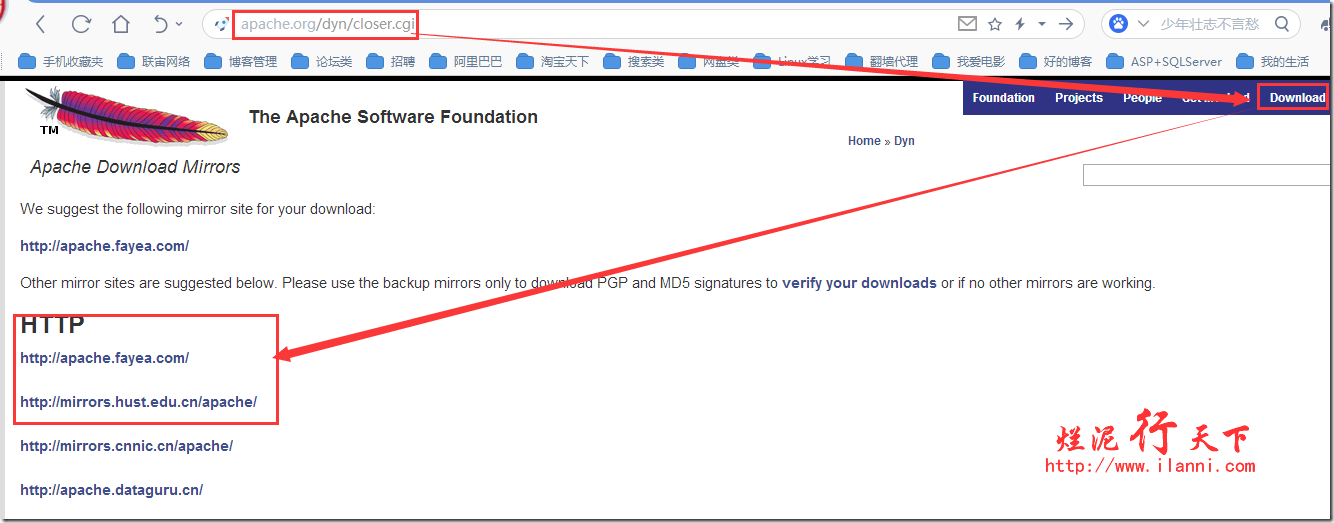Click search magnifier icon in search box

tap(1282, 24)
